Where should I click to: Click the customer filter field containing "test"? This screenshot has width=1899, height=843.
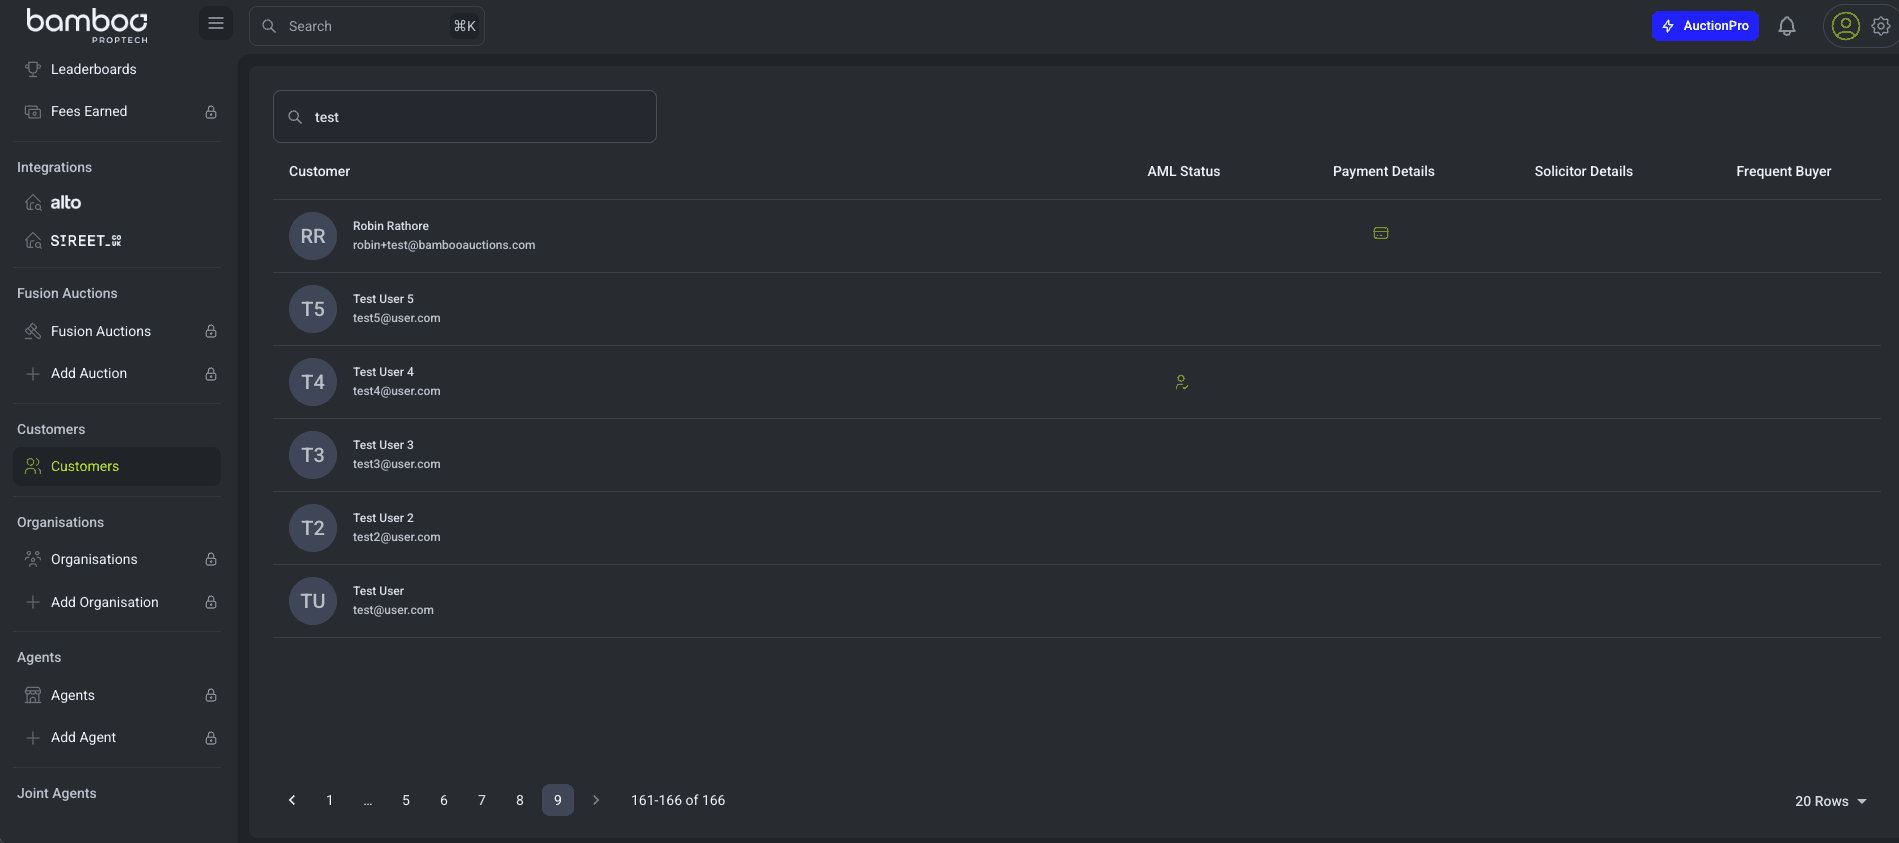(x=465, y=117)
